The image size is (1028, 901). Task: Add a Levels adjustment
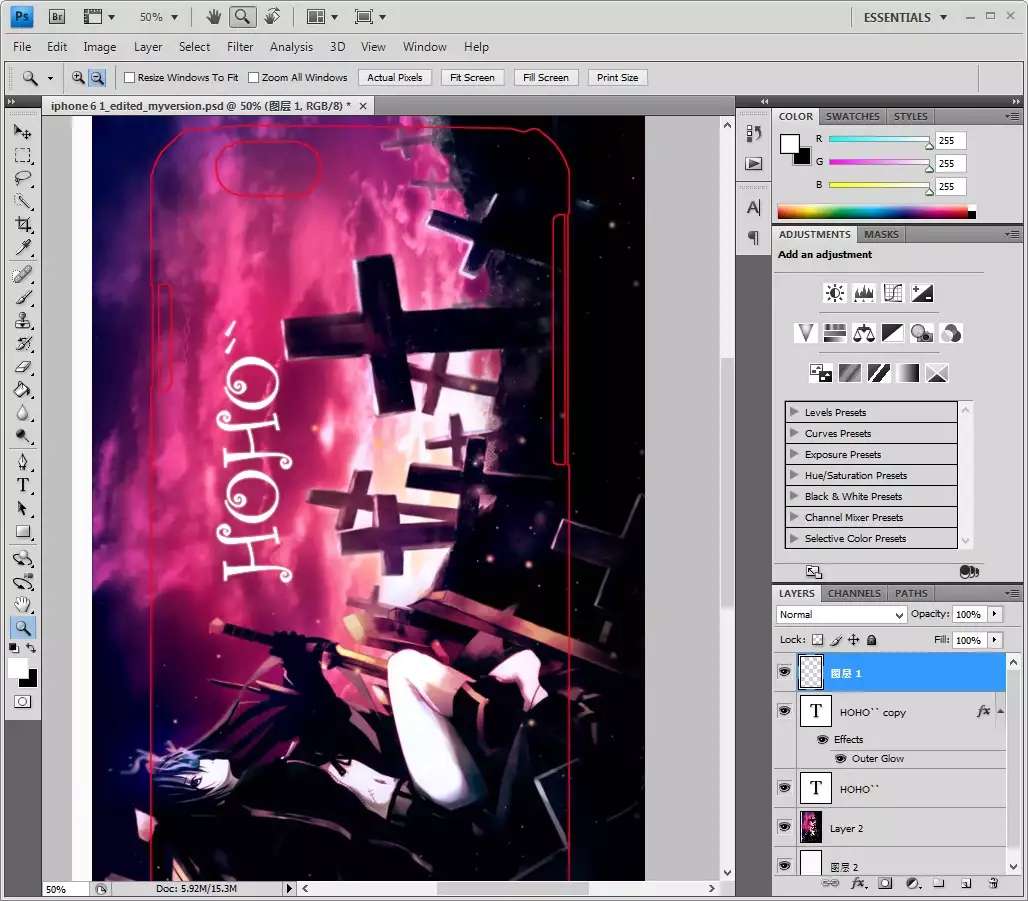[863, 293]
